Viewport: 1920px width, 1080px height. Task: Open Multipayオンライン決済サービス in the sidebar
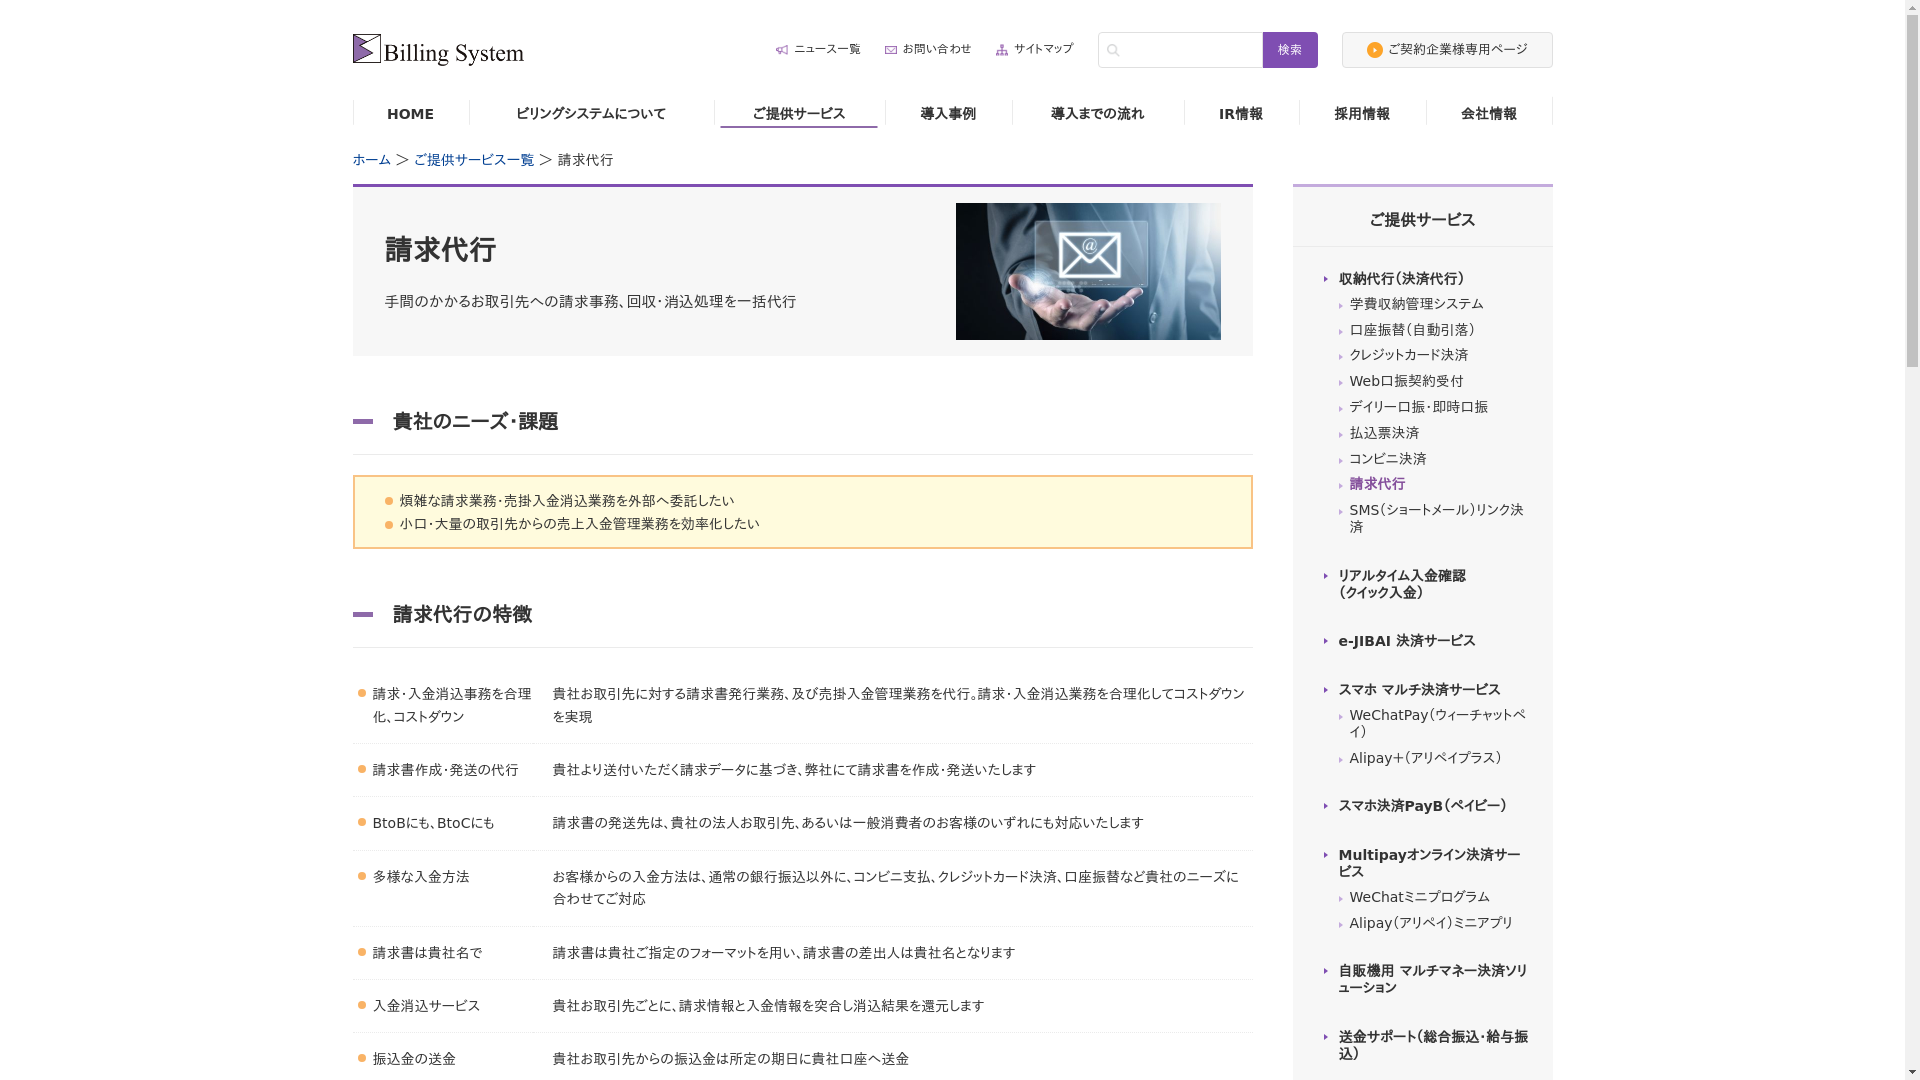point(1429,863)
